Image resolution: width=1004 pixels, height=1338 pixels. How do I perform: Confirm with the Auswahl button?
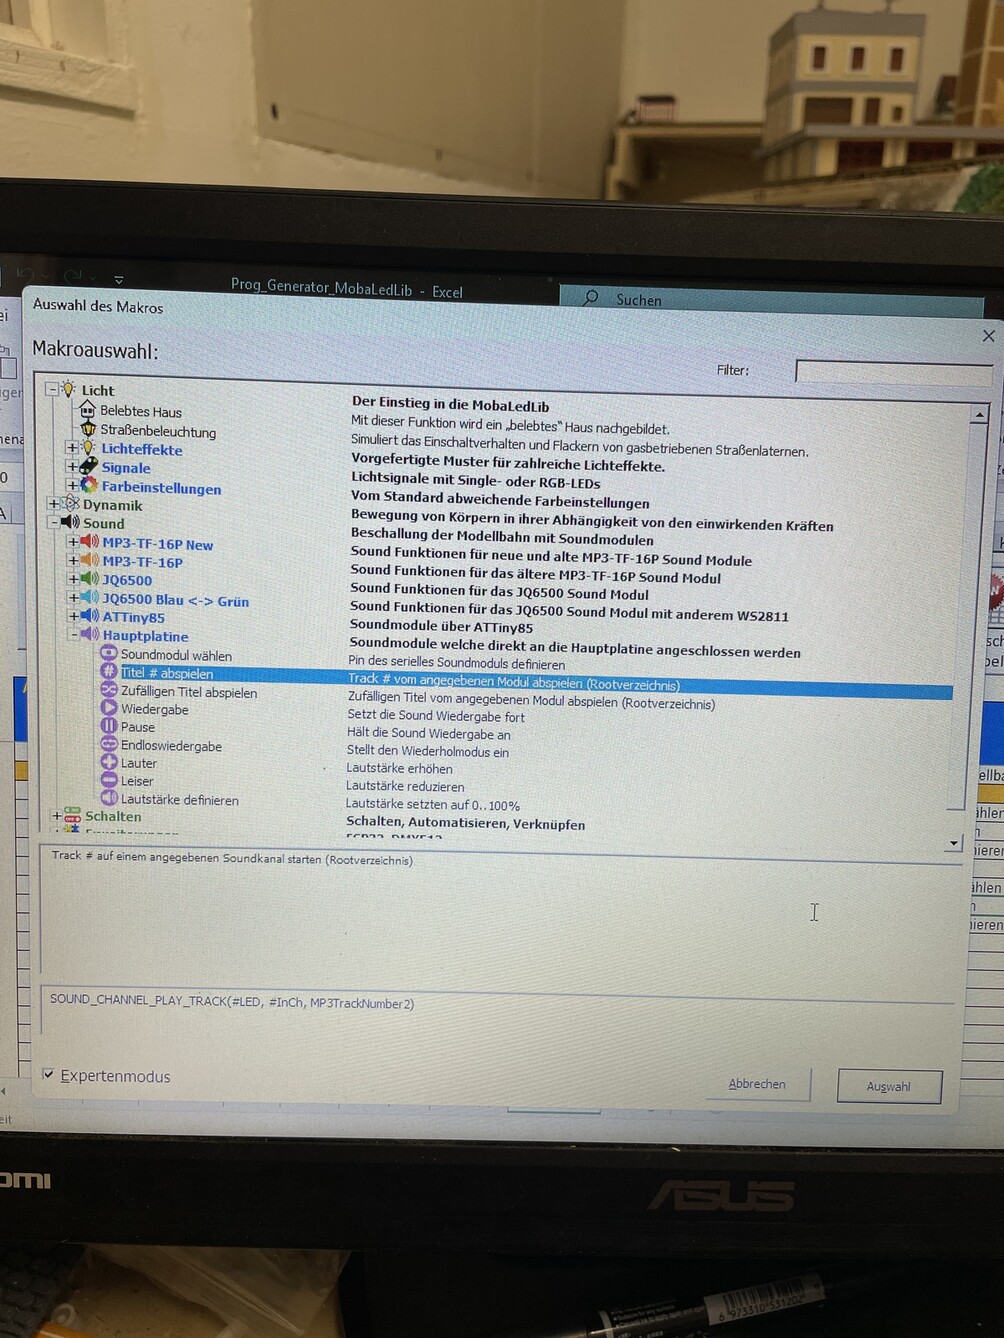tap(888, 1086)
